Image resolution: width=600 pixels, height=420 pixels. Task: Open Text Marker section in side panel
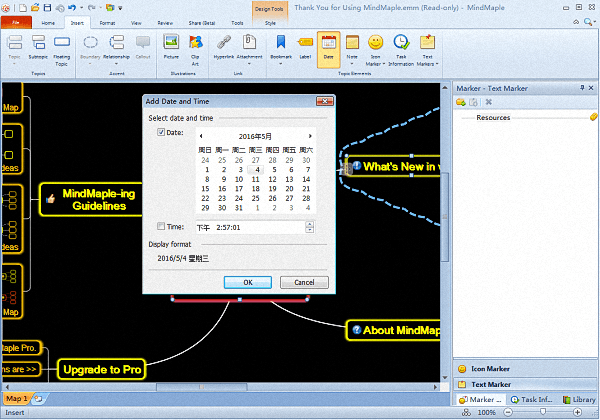pyautogui.click(x=525, y=384)
